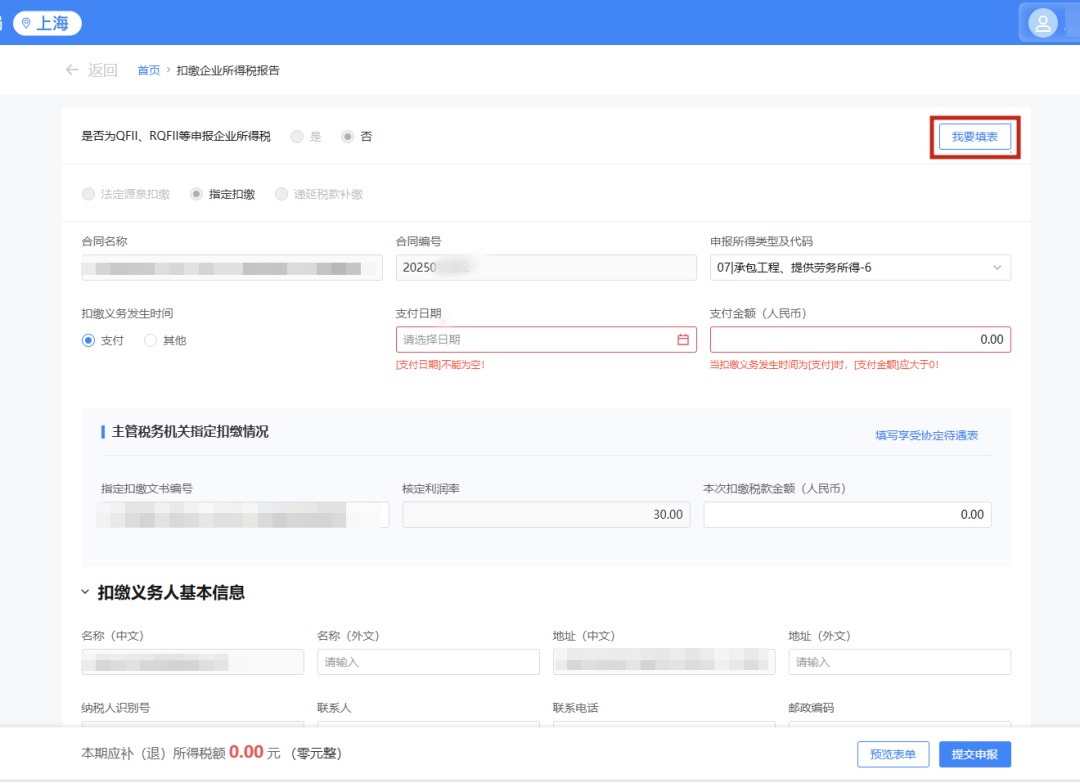This screenshot has width=1080, height=783.
Task: Click the 名称（外文） input field
Action: [x=428, y=662]
